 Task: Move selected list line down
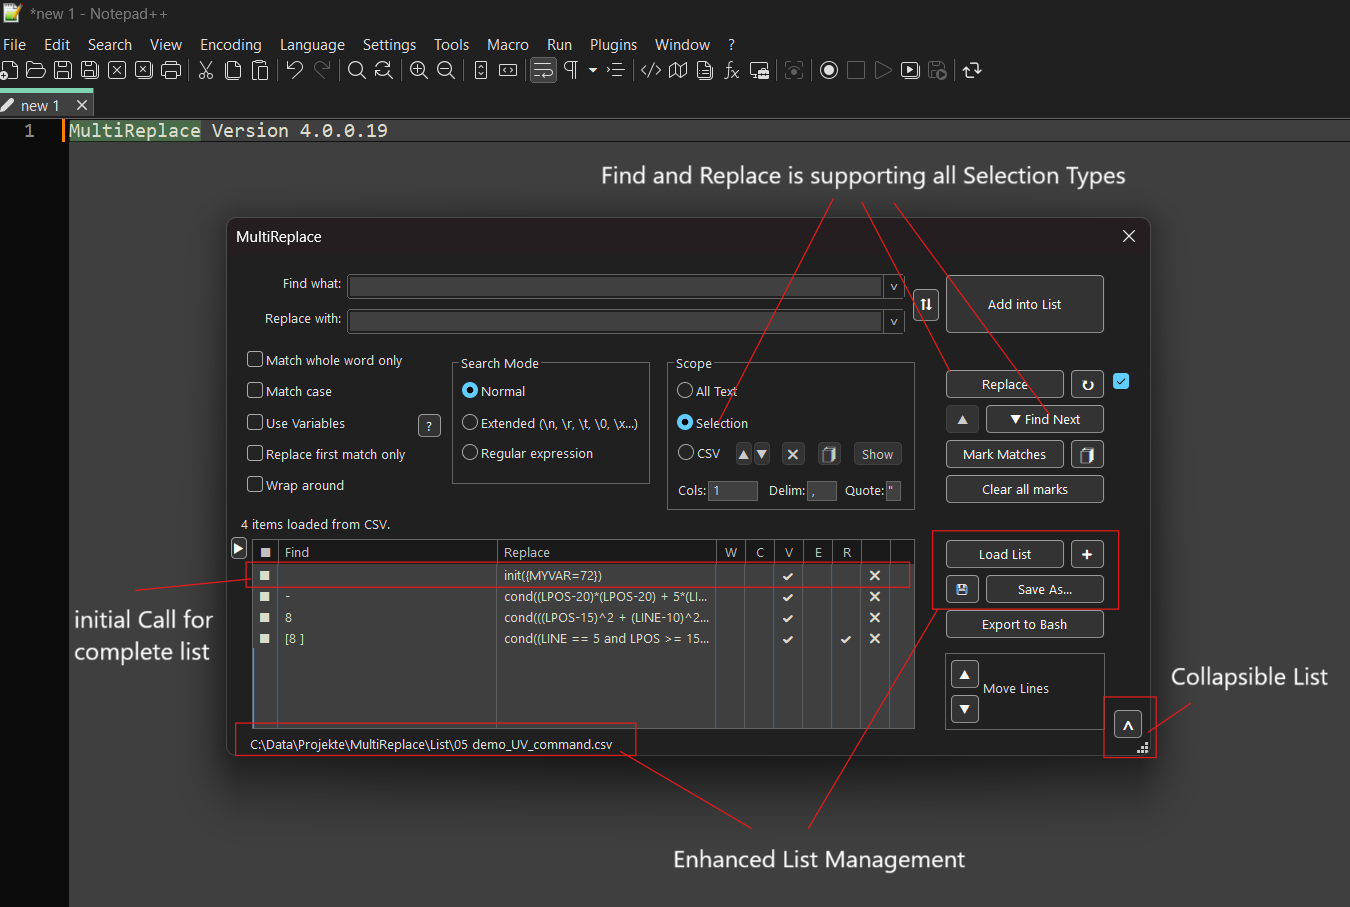pyautogui.click(x=964, y=709)
